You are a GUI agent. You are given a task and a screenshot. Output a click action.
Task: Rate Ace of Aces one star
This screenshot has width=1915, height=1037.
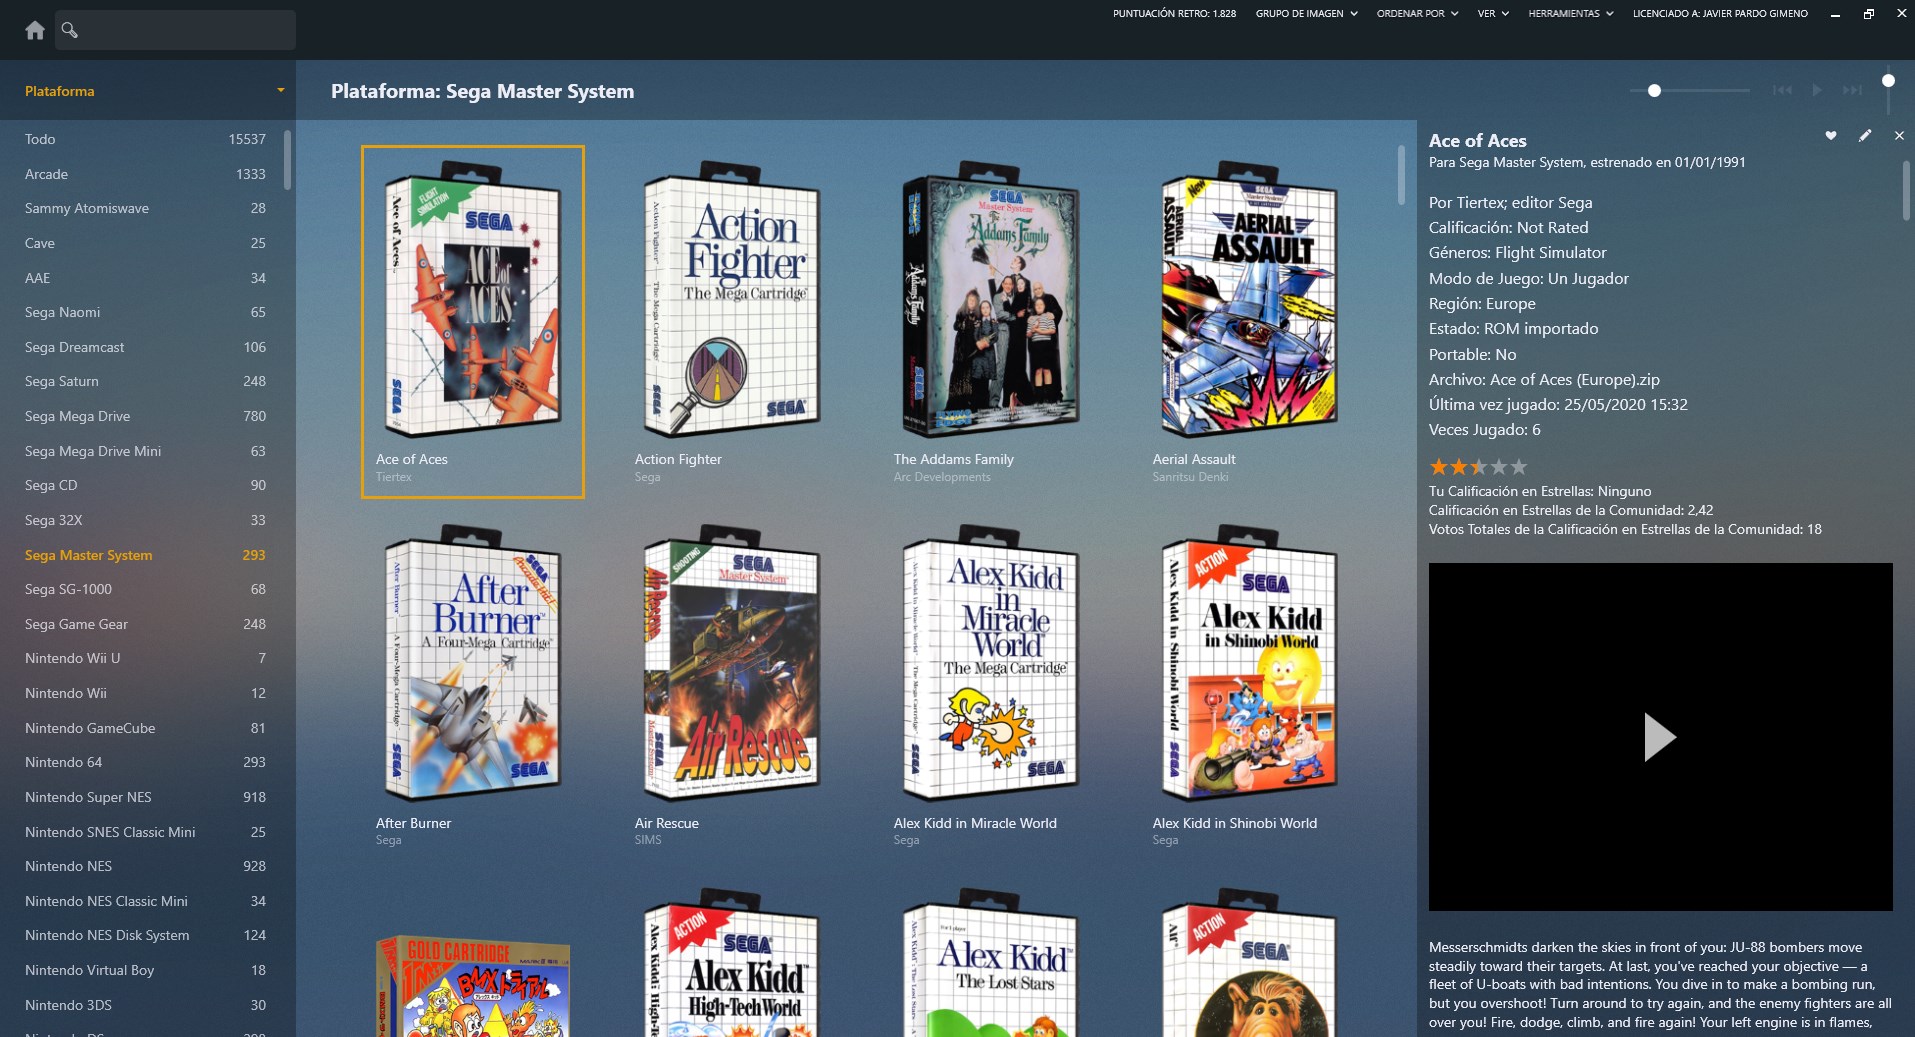tap(1439, 467)
